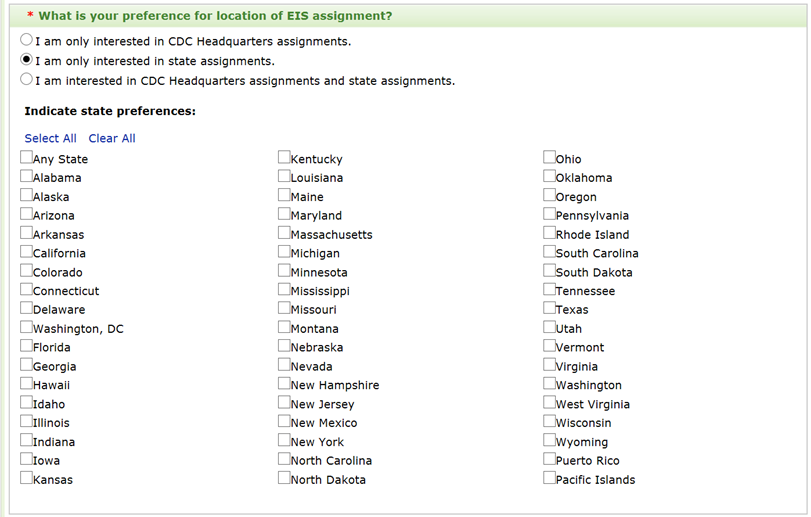Click the Clear All link

[x=112, y=138]
